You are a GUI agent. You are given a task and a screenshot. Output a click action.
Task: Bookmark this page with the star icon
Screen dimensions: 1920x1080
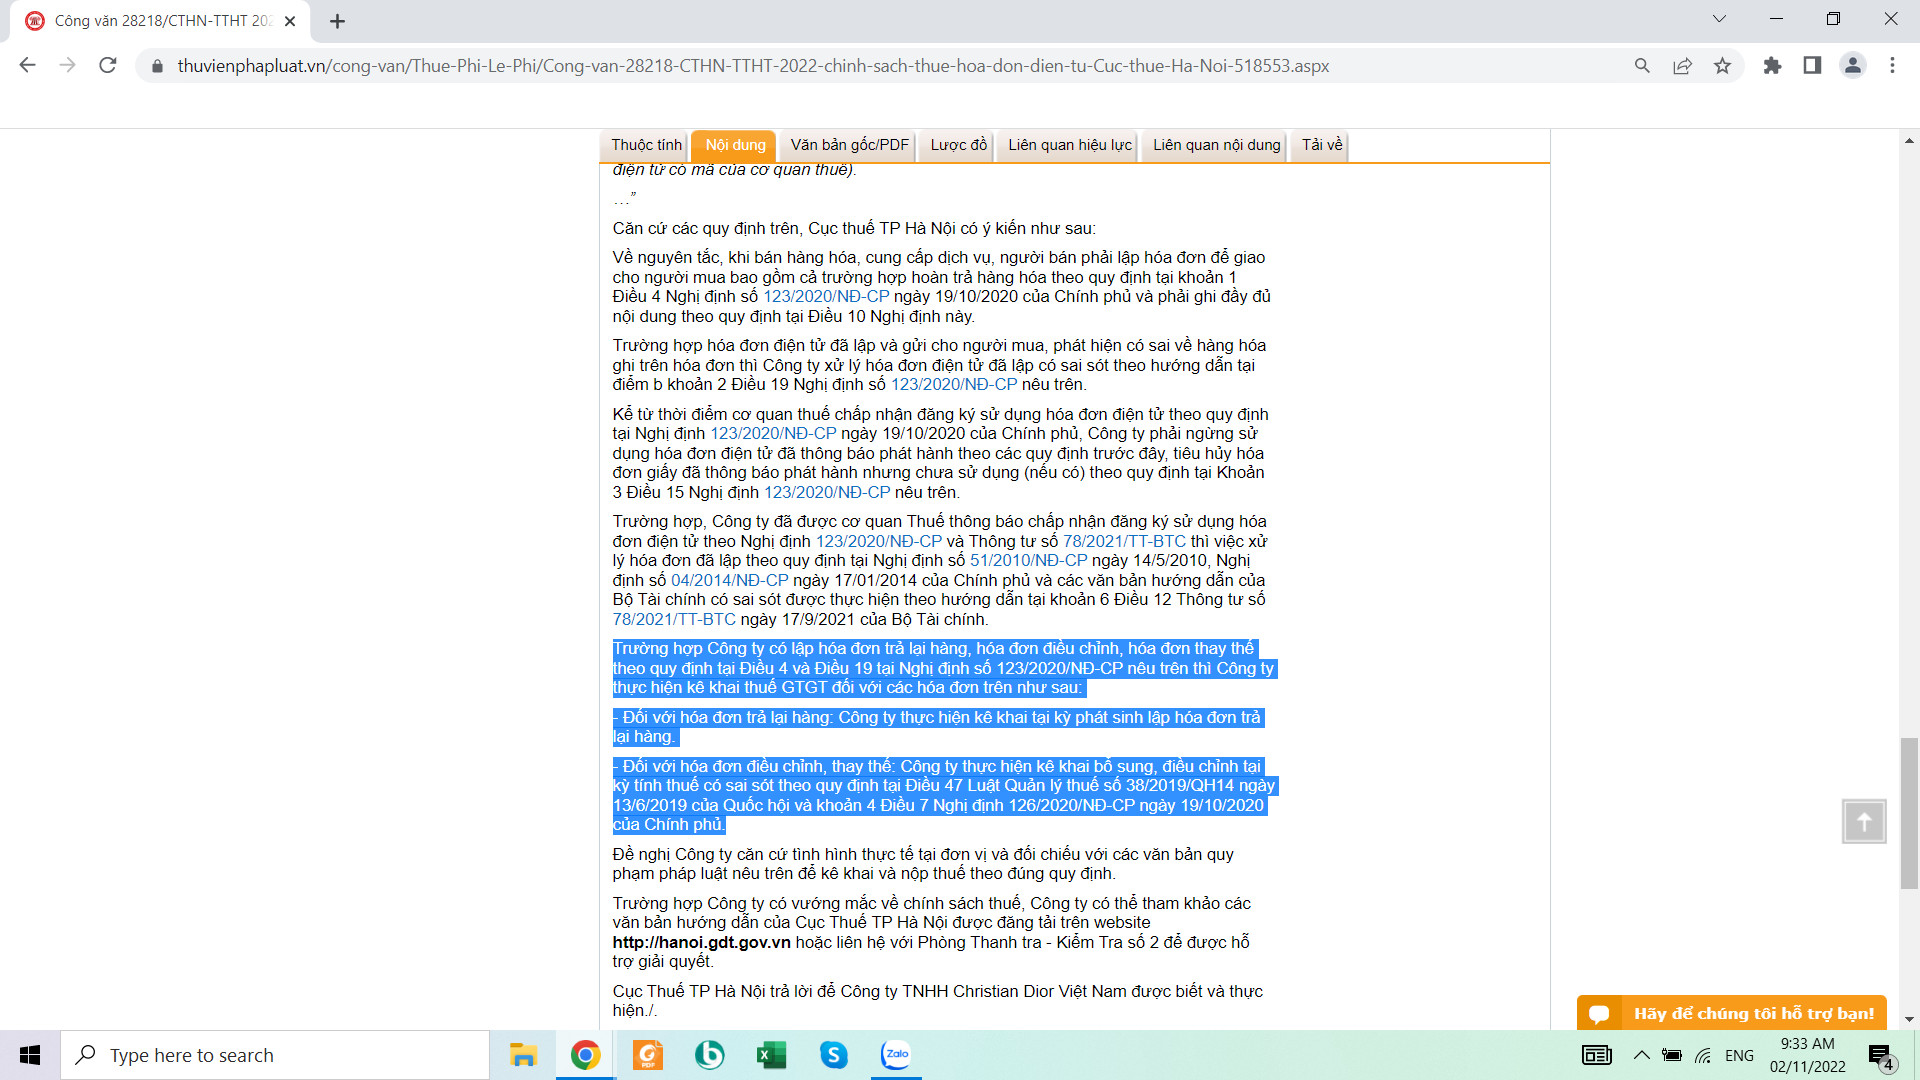coord(1722,66)
